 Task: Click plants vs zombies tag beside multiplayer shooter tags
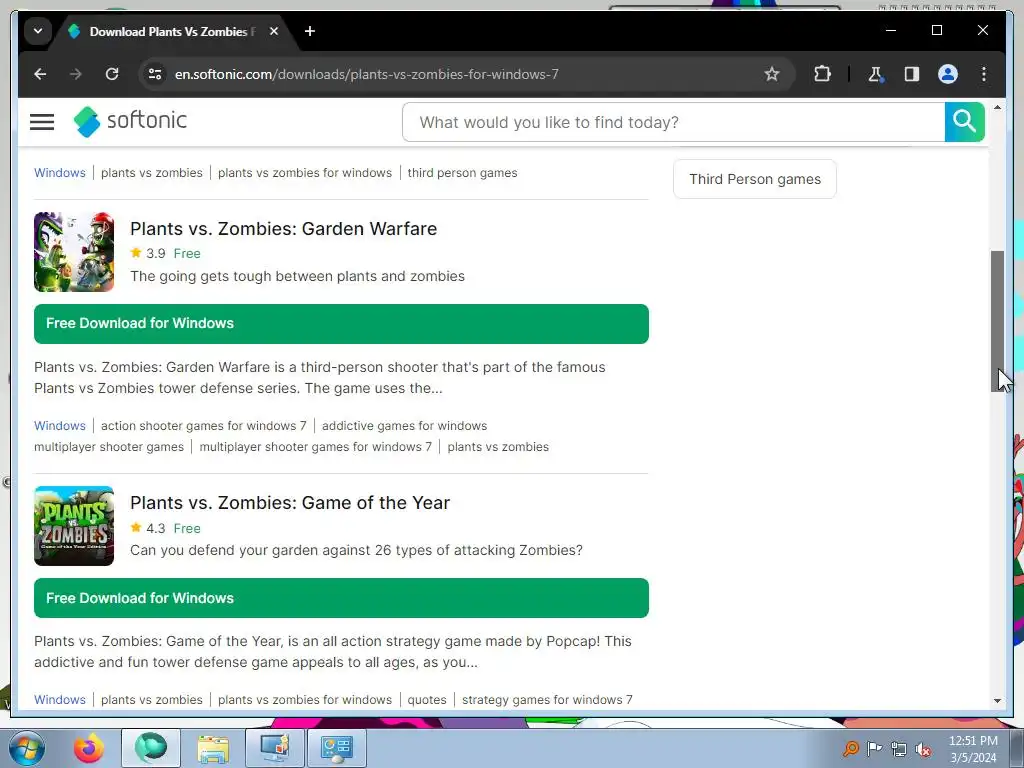point(498,447)
